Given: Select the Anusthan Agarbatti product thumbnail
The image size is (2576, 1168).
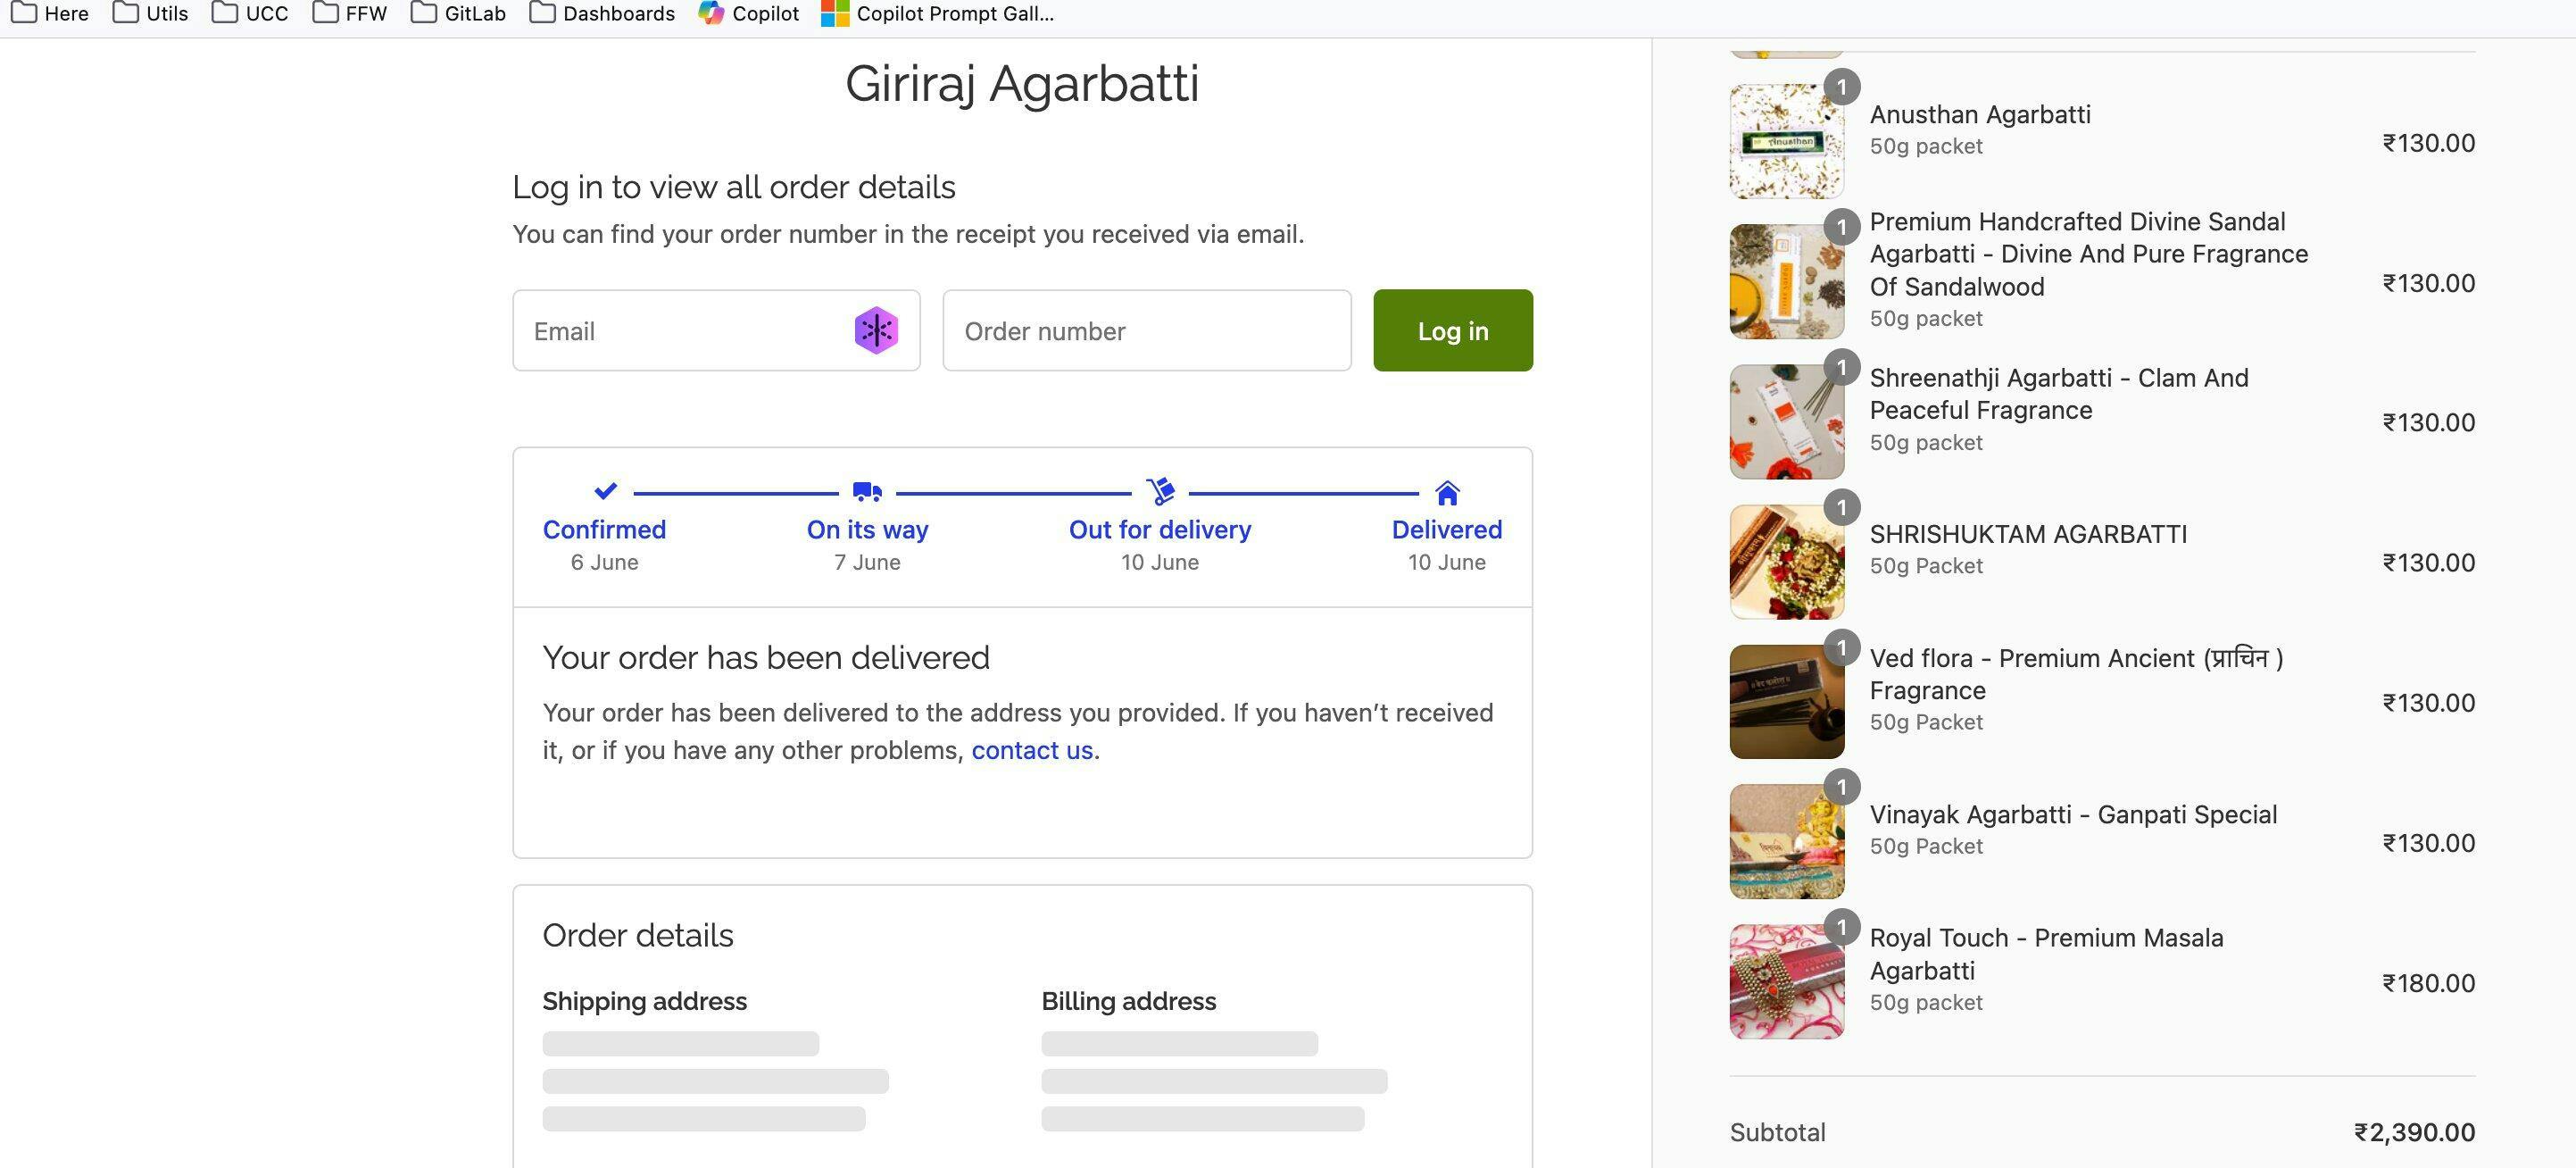Looking at the screenshot, I should 1786,142.
